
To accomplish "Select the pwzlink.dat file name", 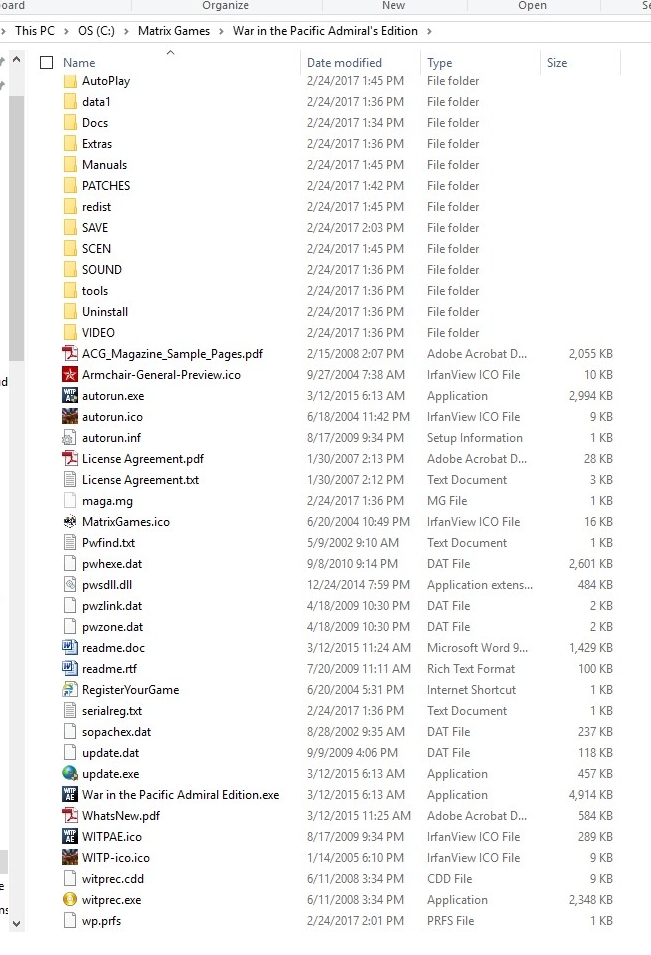I will (112, 606).
